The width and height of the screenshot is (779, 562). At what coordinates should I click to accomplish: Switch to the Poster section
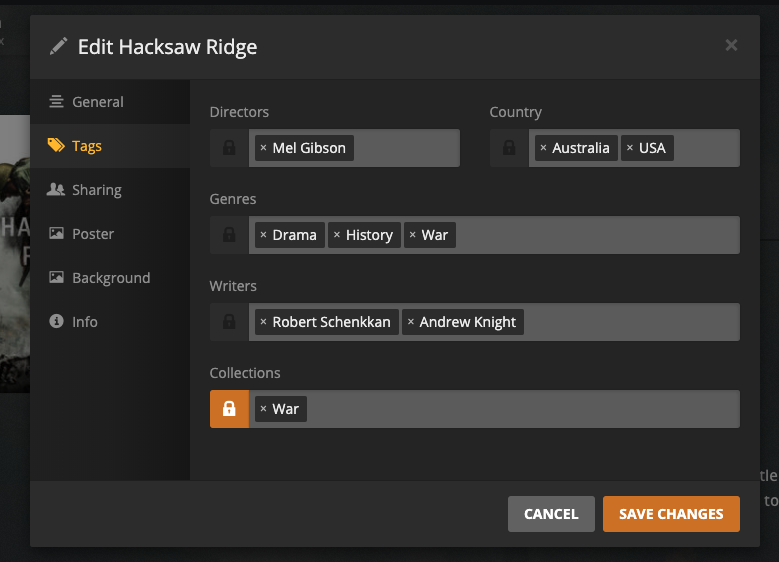[x=110, y=234]
